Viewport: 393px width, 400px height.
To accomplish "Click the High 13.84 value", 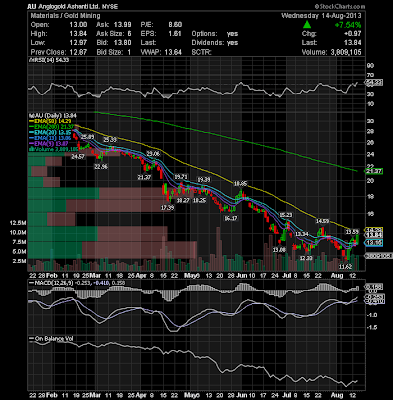I will 79,34.
